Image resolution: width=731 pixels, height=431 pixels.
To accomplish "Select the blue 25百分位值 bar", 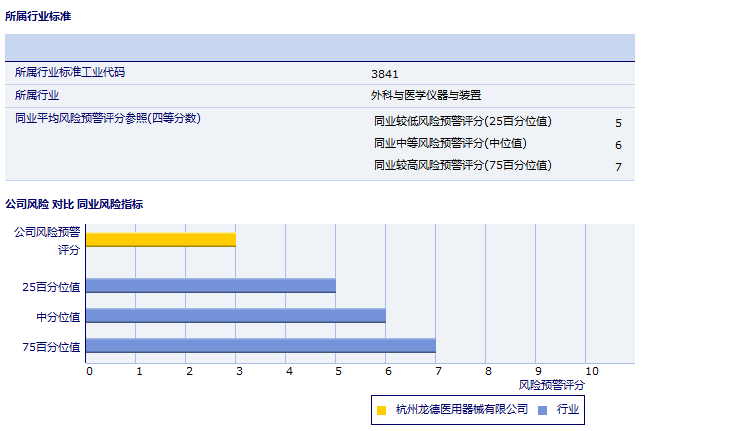I will [x=210, y=285].
